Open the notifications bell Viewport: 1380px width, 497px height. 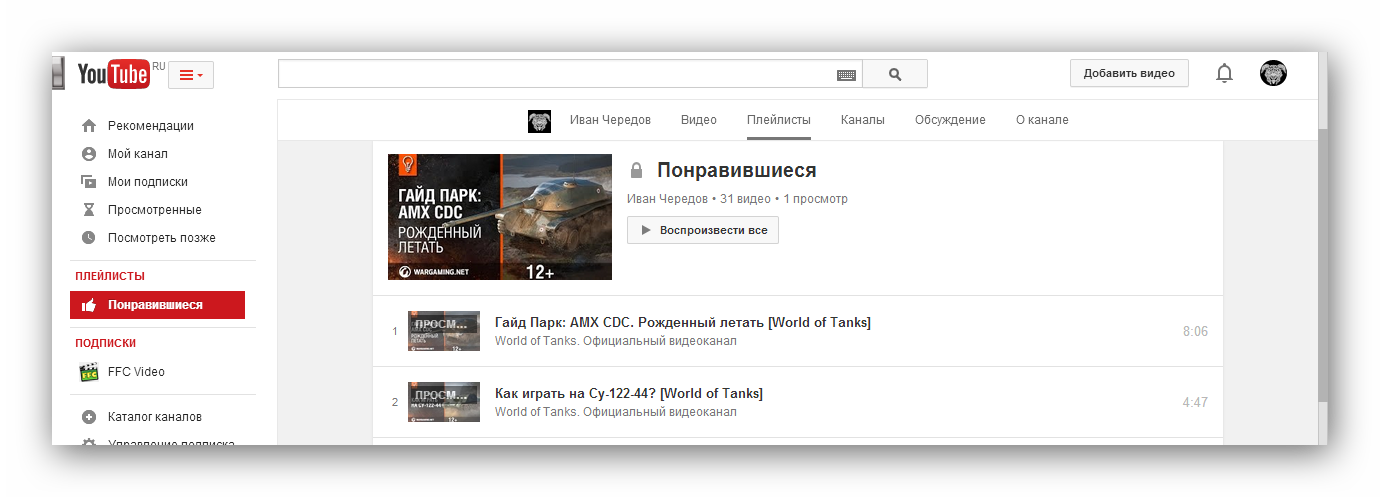(1224, 73)
